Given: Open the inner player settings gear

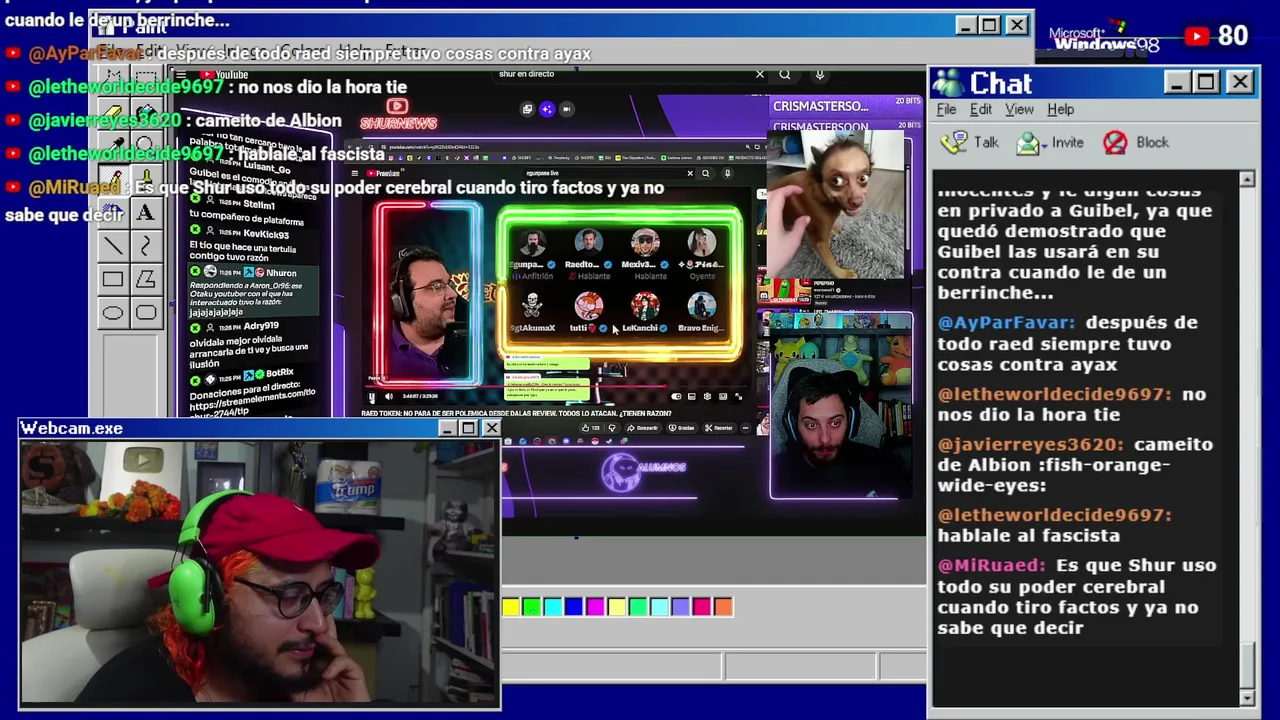Looking at the screenshot, I should [x=707, y=396].
